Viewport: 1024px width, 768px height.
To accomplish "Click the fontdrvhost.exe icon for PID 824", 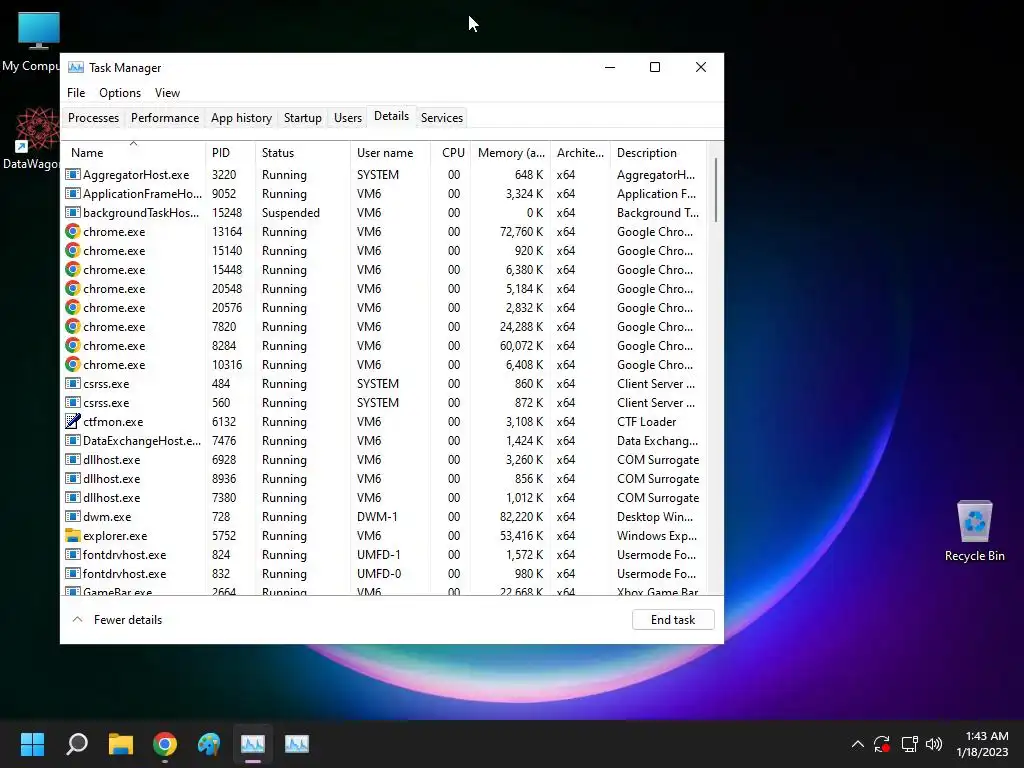I will pyautogui.click(x=72, y=554).
